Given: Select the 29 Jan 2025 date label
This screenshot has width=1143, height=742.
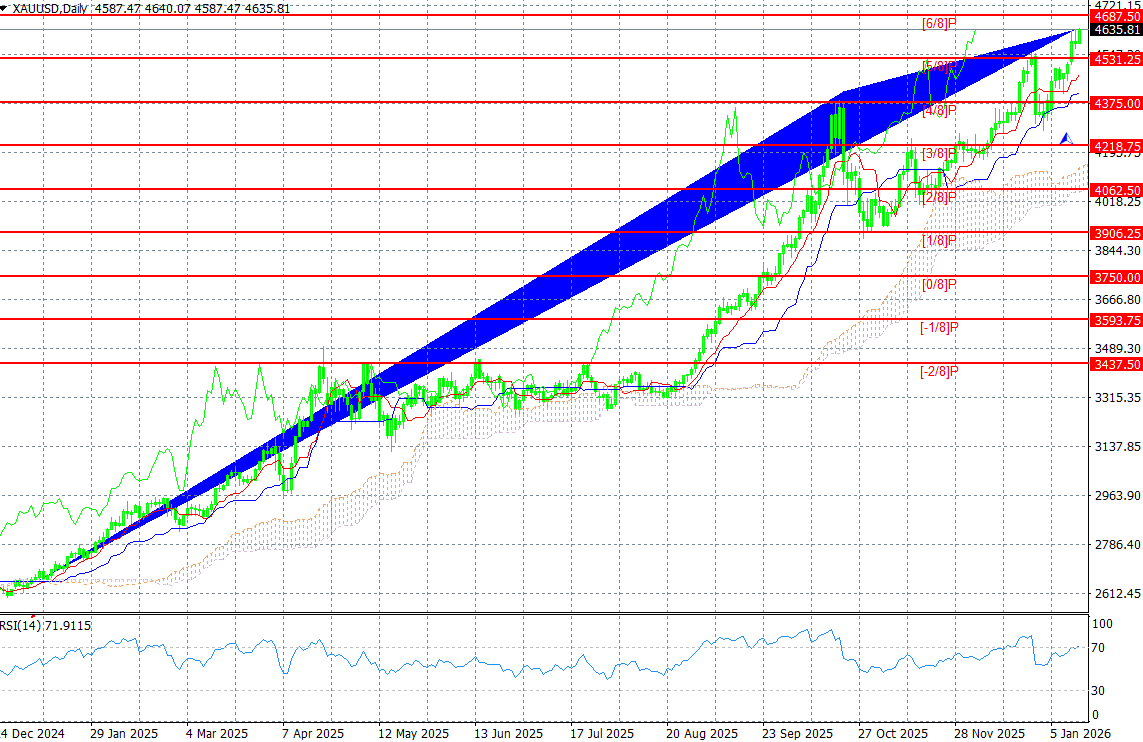Looking at the screenshot, I should click(124, 733).
